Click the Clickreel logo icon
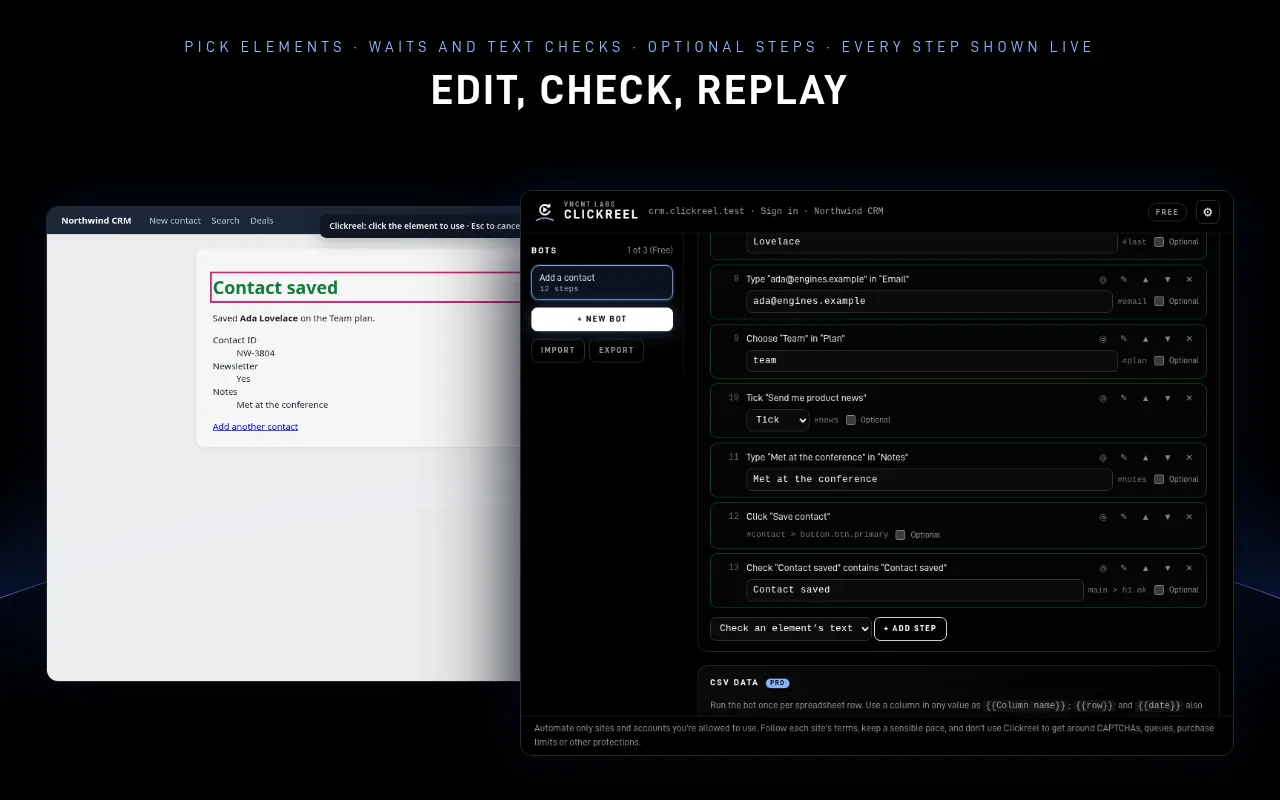 point(545,211)
